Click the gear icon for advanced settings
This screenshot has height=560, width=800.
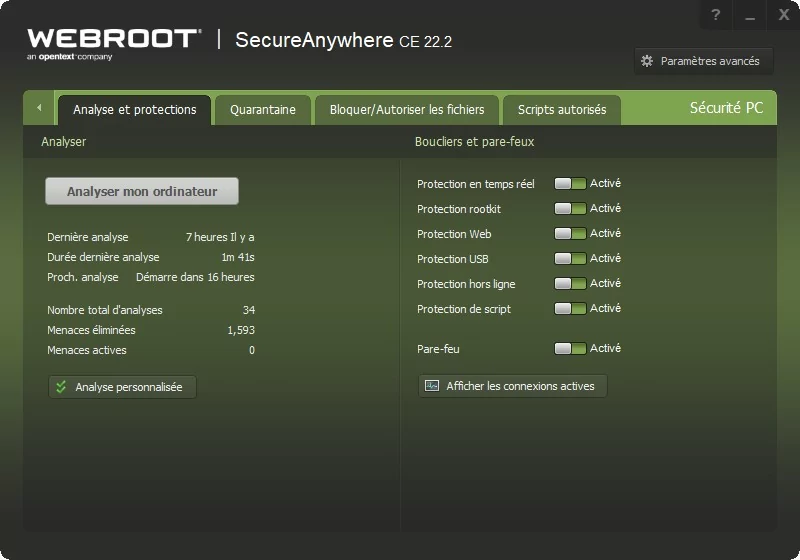[x=647, y=61]
